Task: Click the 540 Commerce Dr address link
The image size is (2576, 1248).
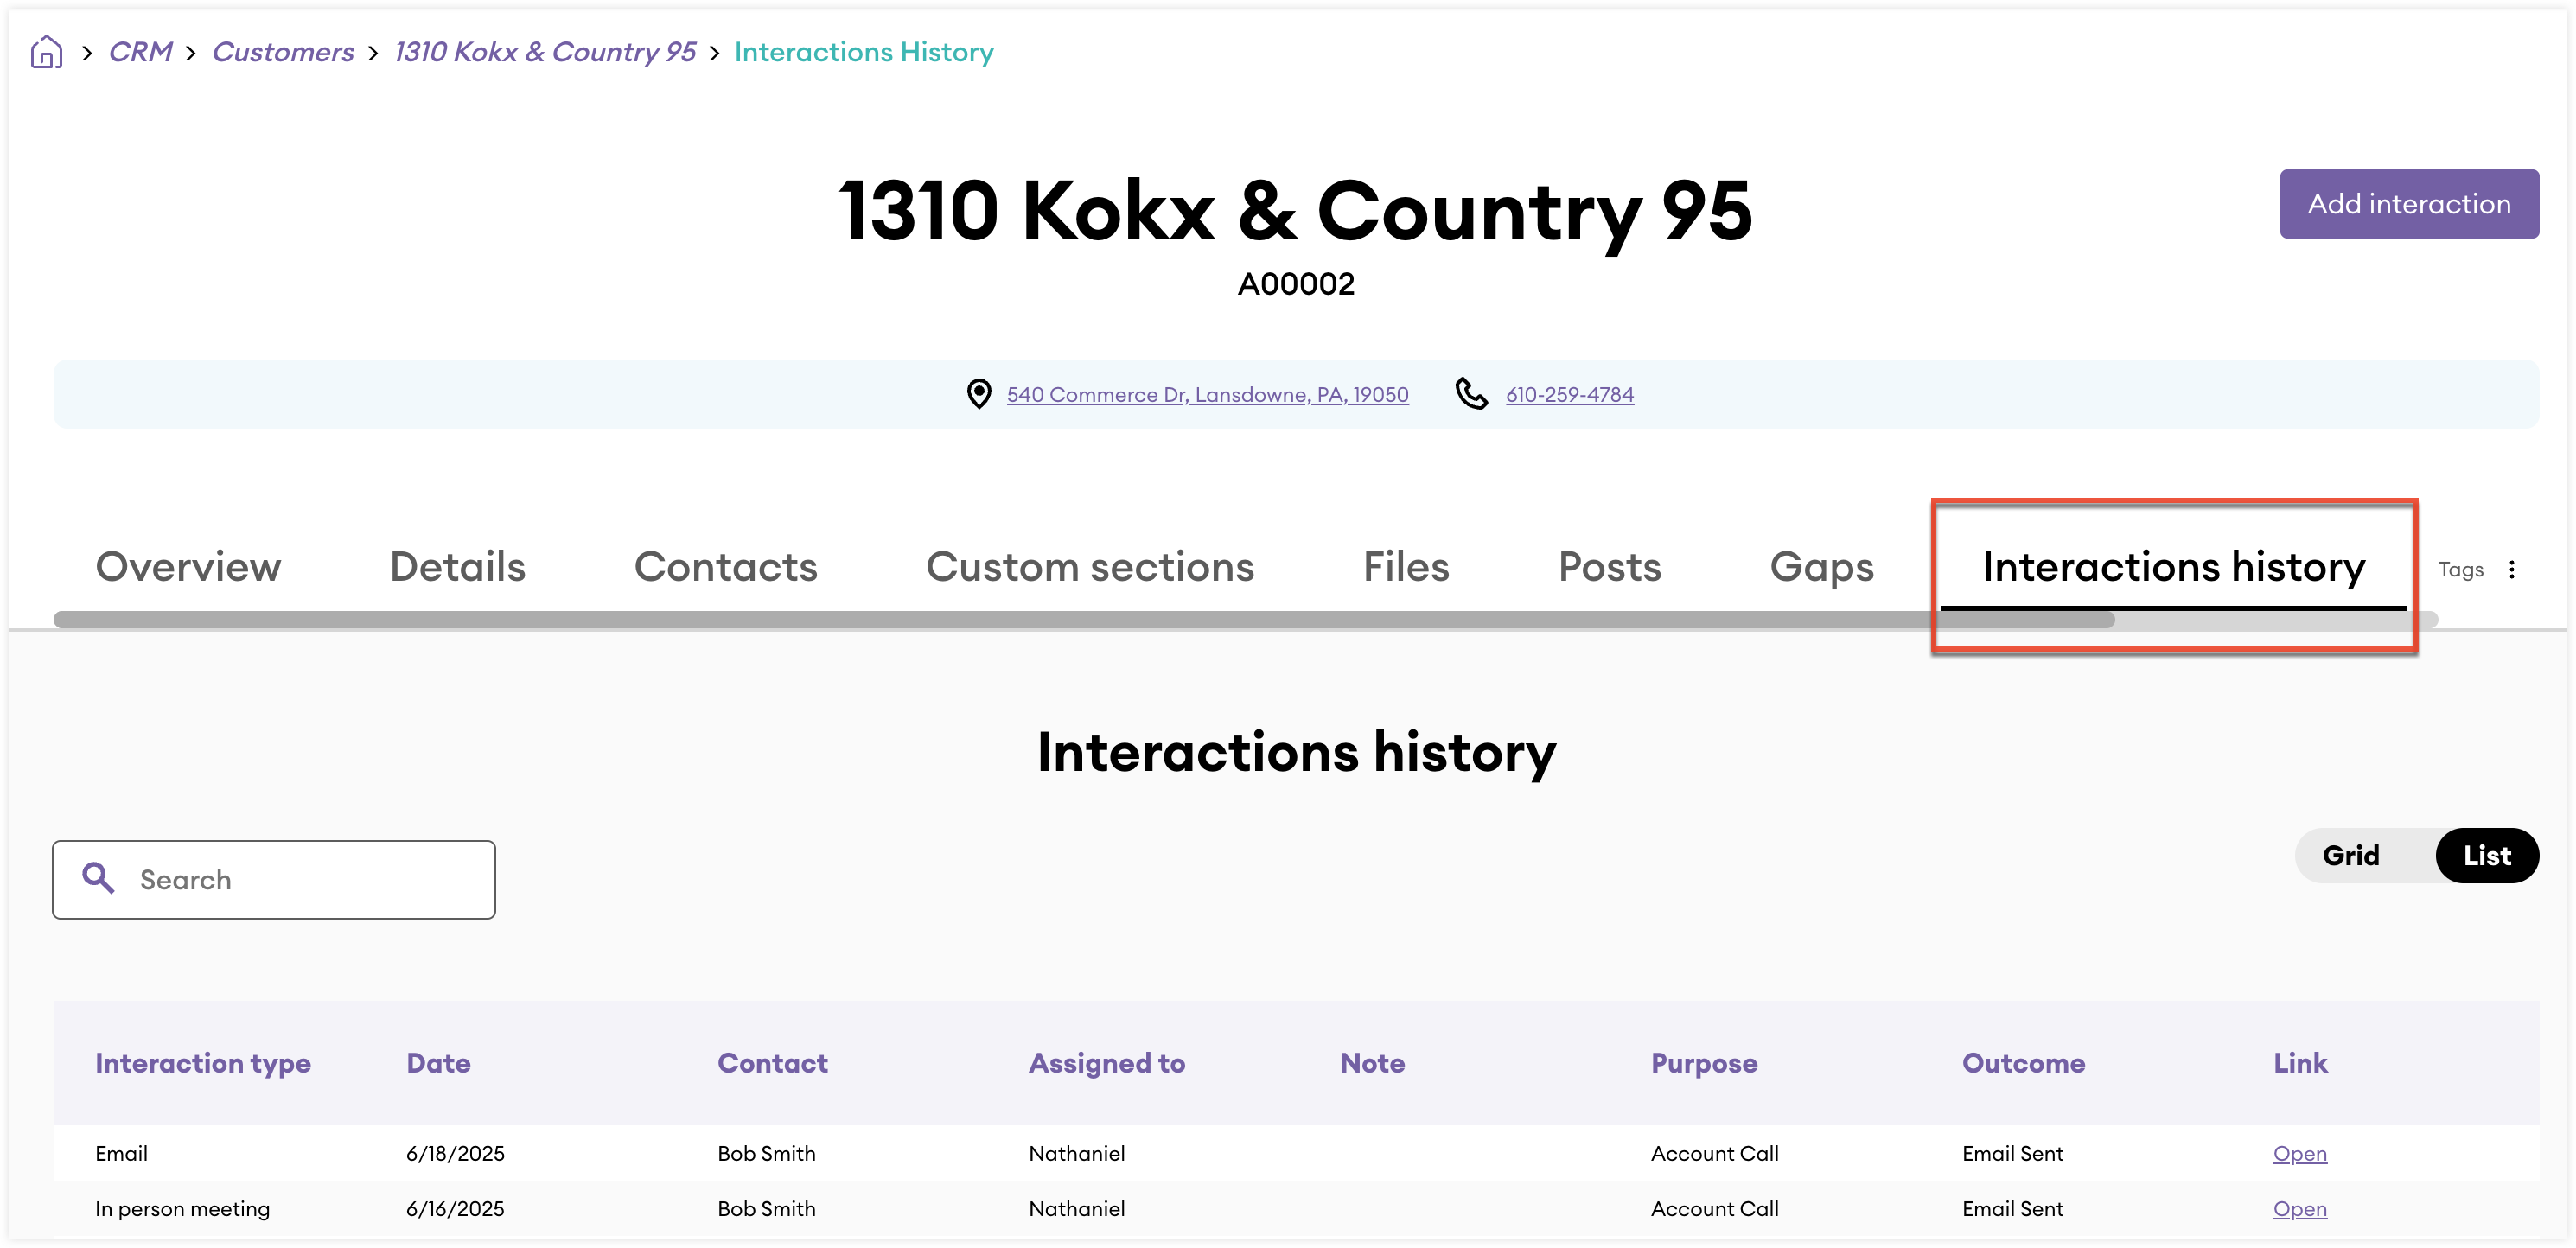Action: pyautogui.click(x=1207, y=394)
